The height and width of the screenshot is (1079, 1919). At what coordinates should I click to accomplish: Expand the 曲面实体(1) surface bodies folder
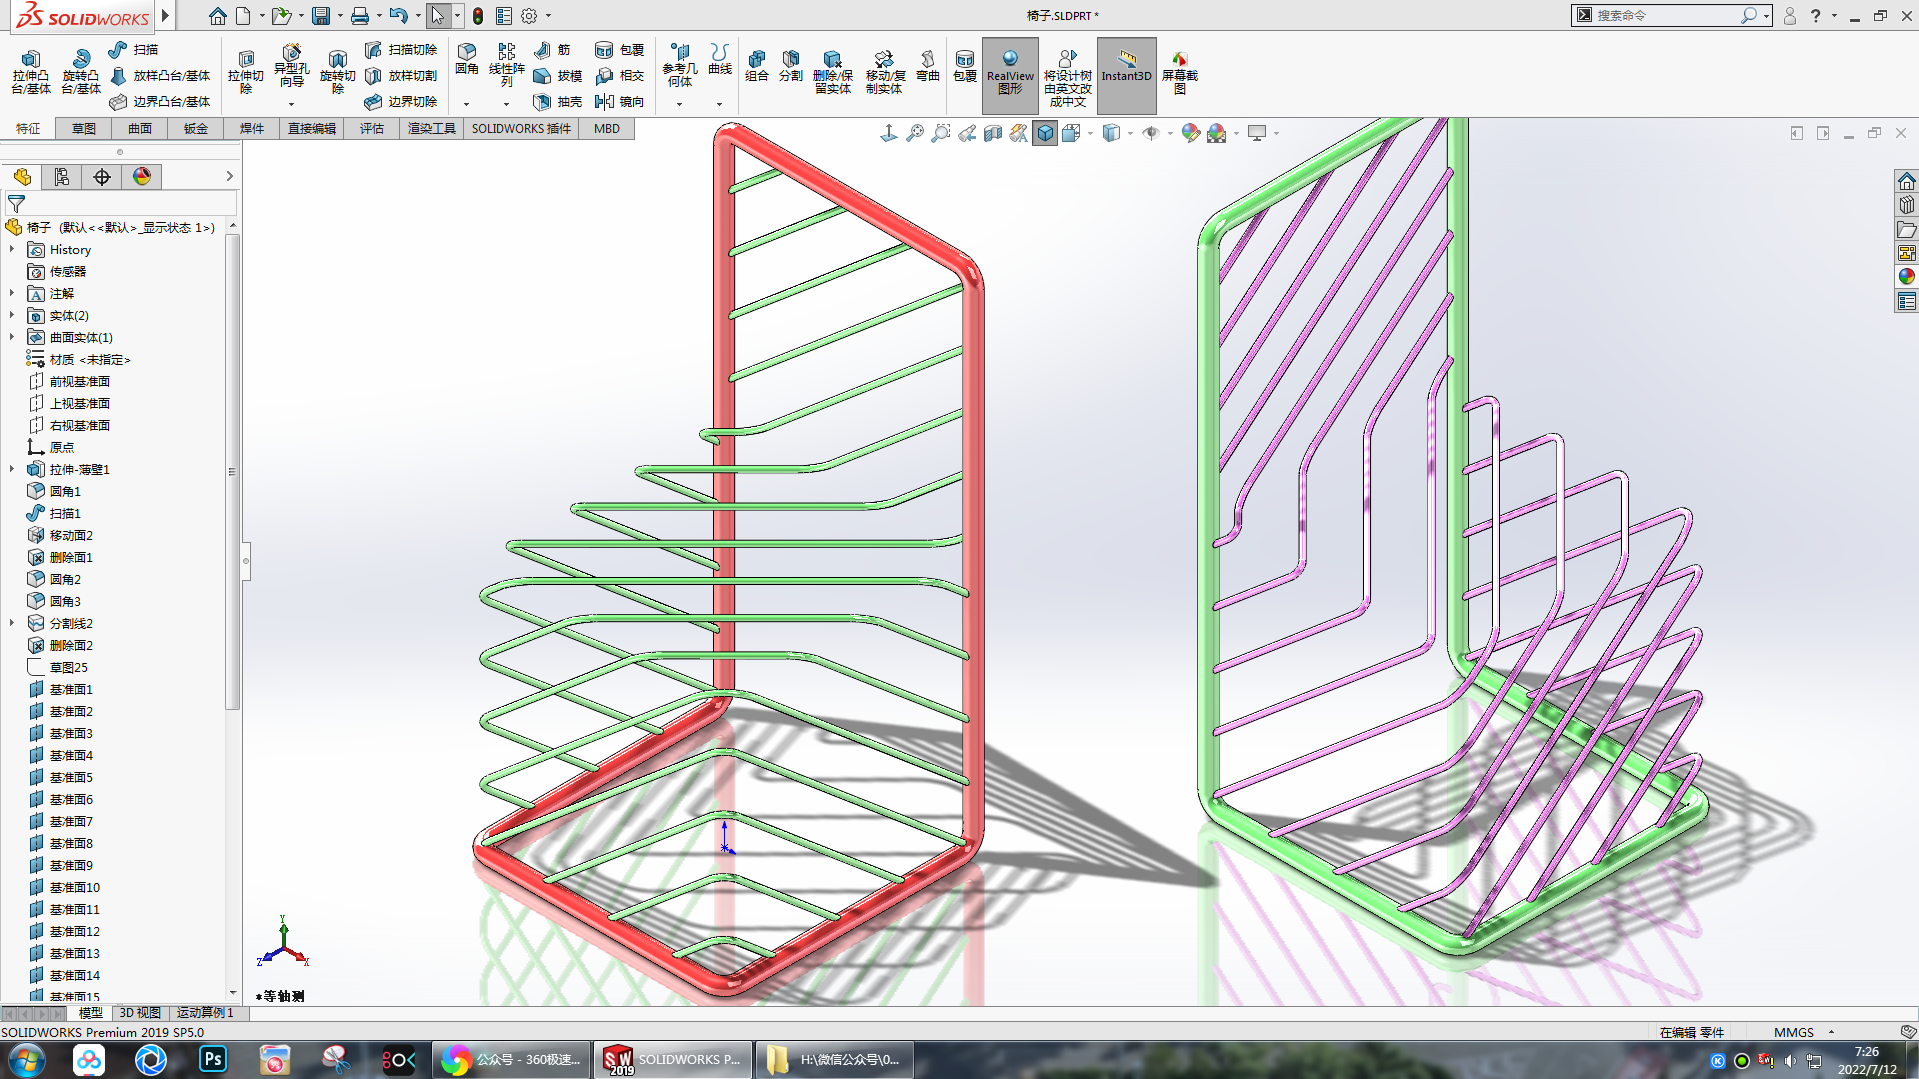point(12,338)
